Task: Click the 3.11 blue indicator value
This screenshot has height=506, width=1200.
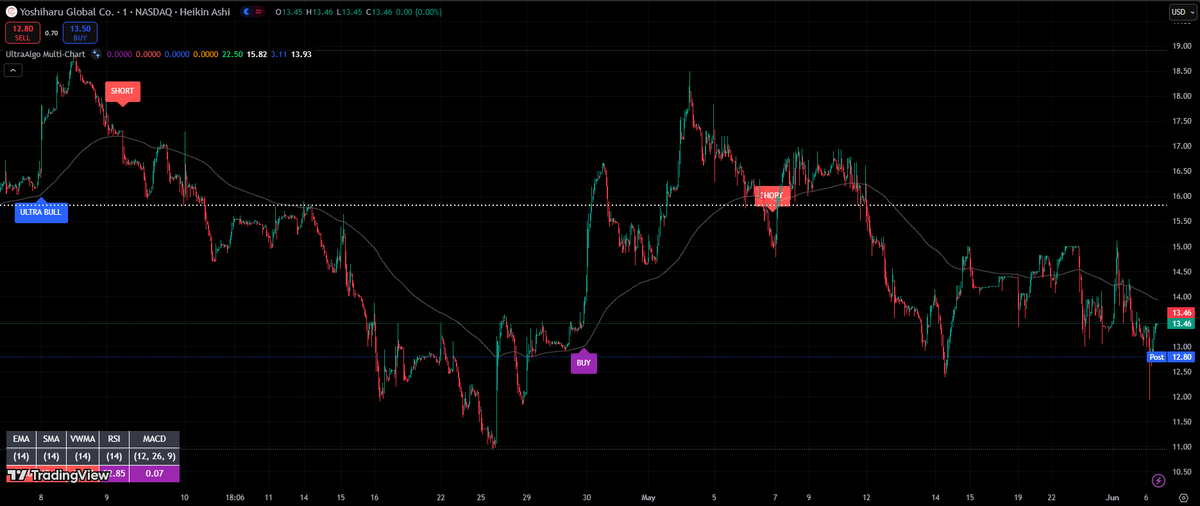Action: tap(279, 54)
